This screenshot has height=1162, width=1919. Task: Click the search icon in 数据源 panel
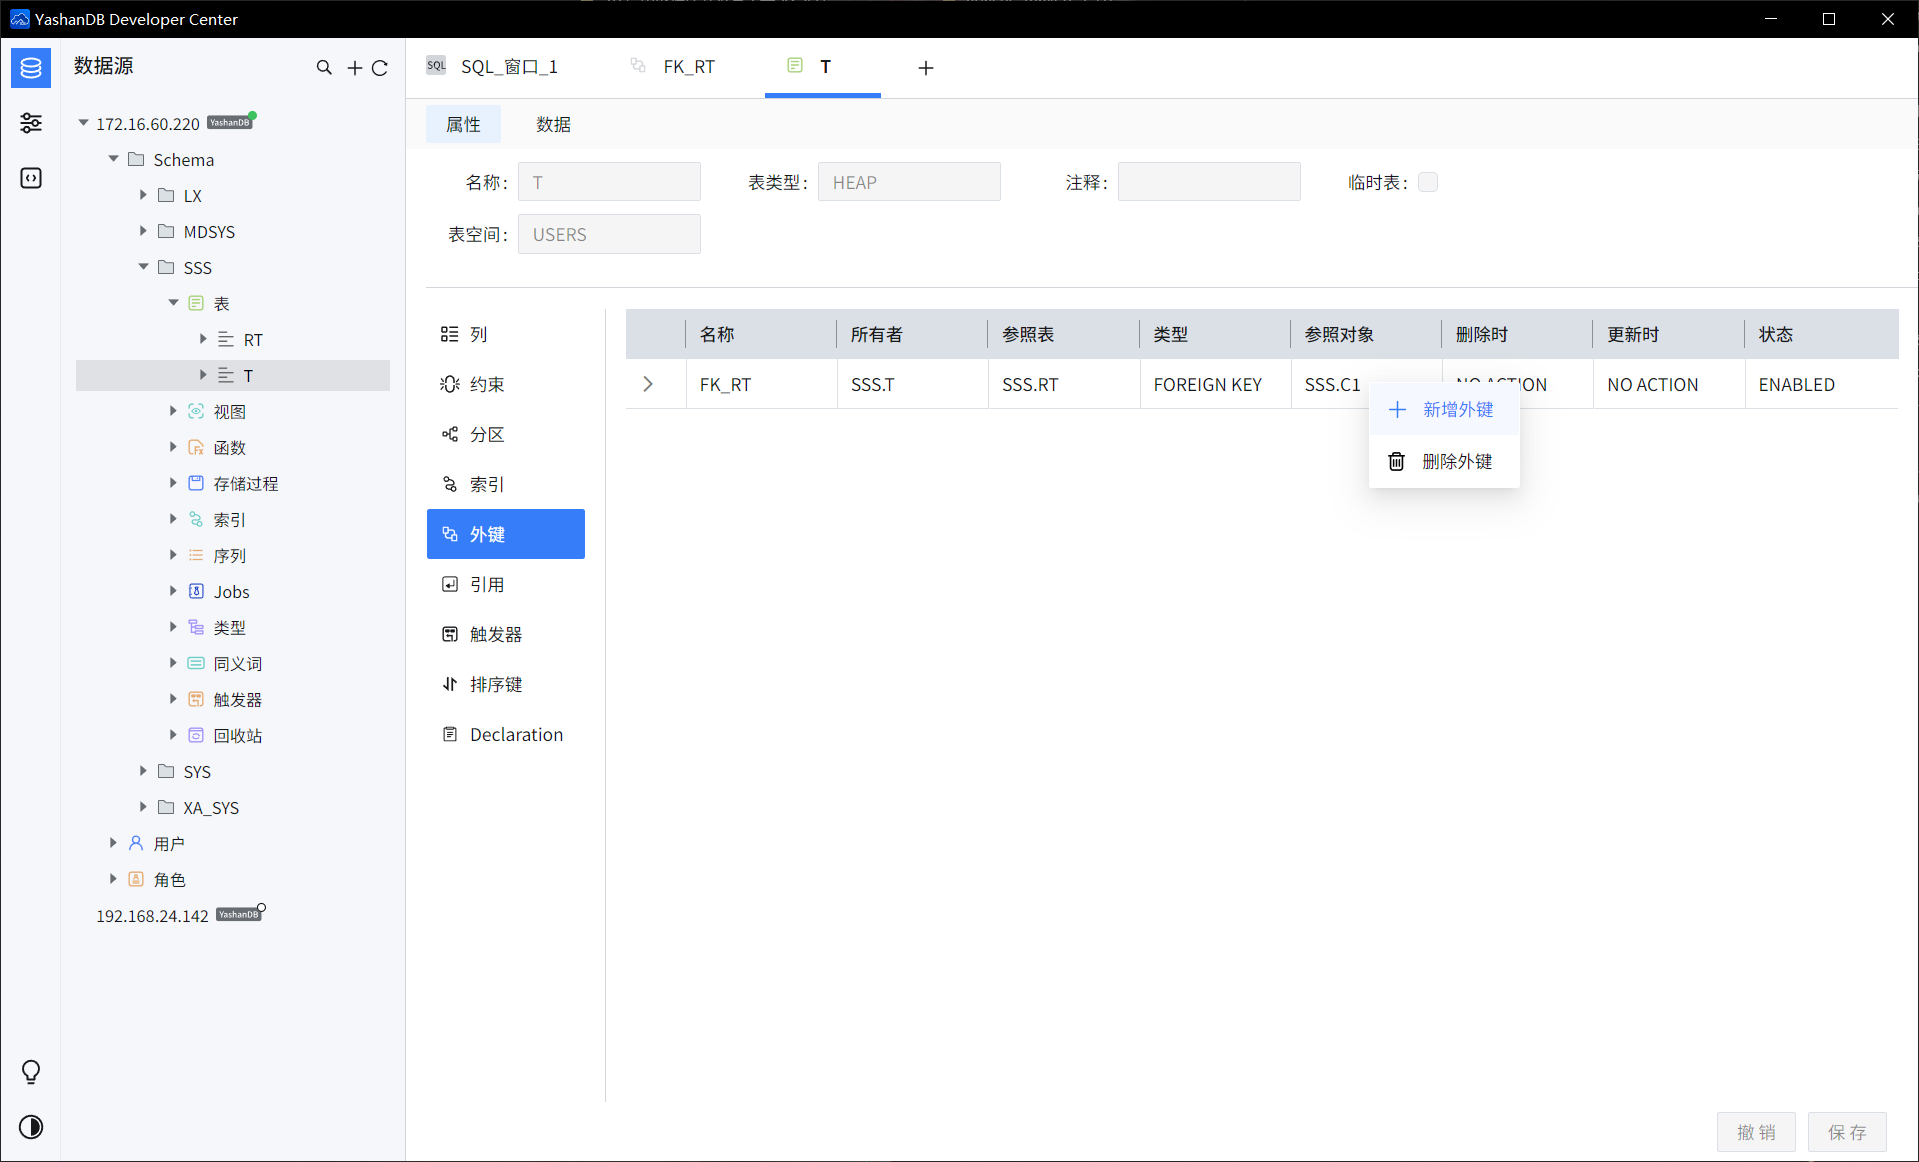pyautogui.click(x=325, y=67)
